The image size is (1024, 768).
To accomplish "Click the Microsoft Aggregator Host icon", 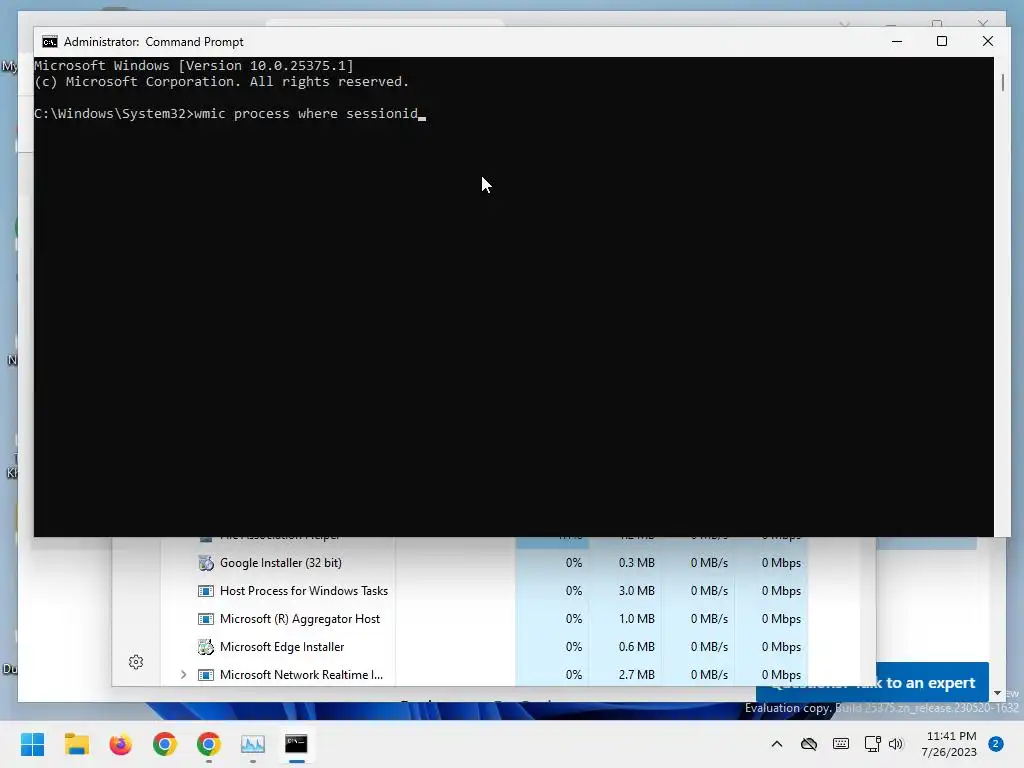I will tap(206, 618).
